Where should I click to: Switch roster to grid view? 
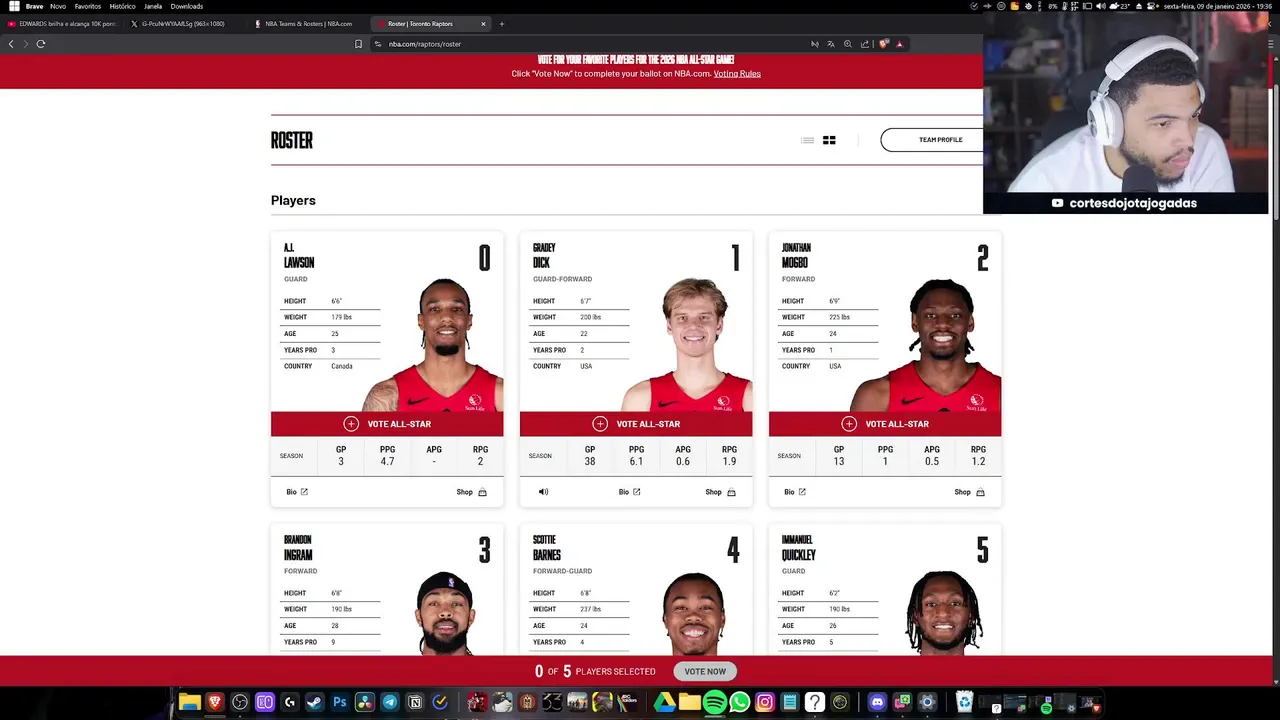click(x=829, y=140)
